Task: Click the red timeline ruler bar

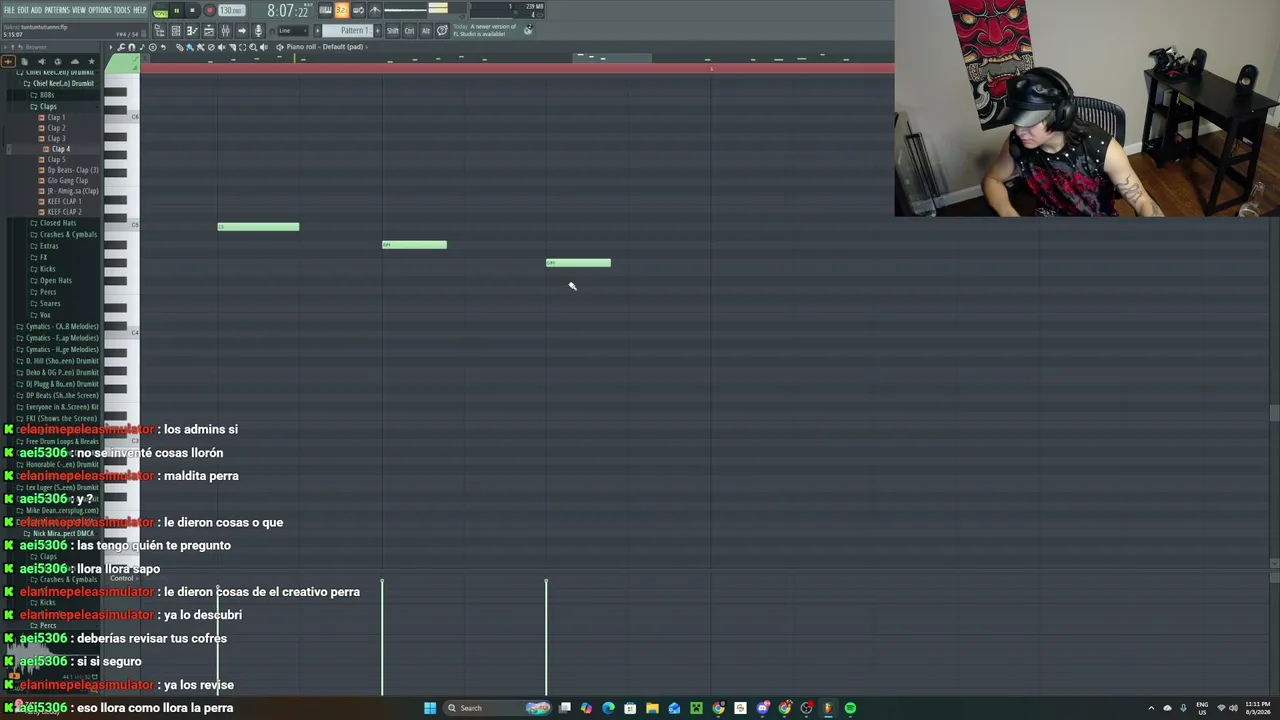Action: pyautogui.click(x=517, y=68)
